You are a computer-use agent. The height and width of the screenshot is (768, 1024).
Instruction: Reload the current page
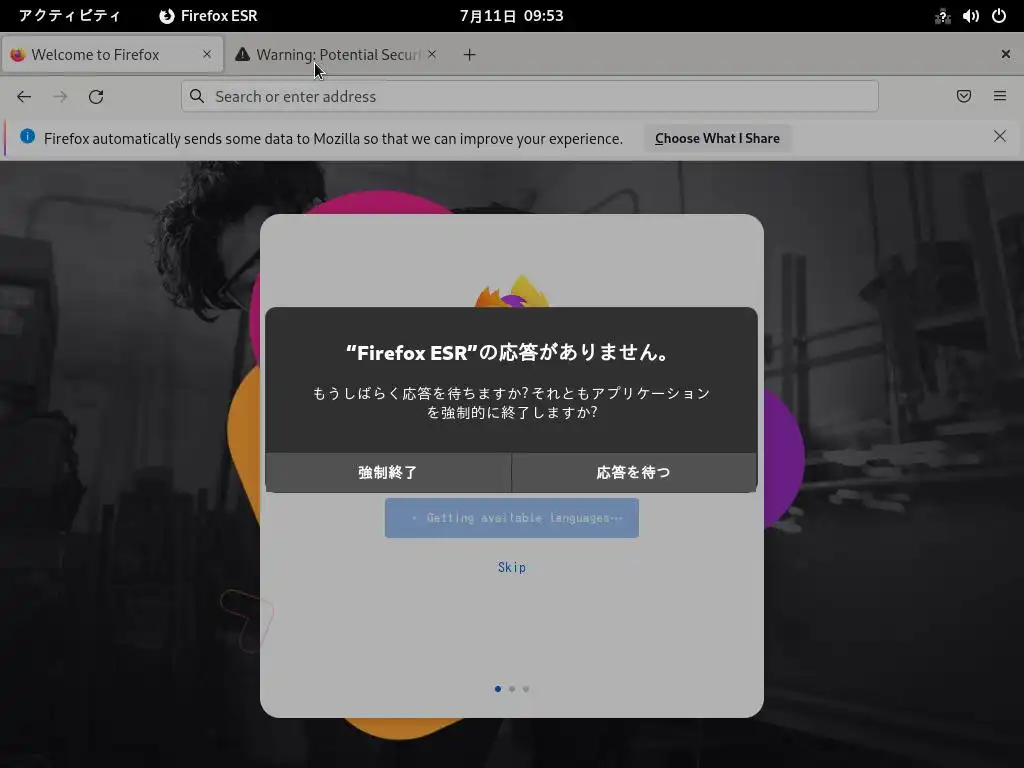(96, 97)
